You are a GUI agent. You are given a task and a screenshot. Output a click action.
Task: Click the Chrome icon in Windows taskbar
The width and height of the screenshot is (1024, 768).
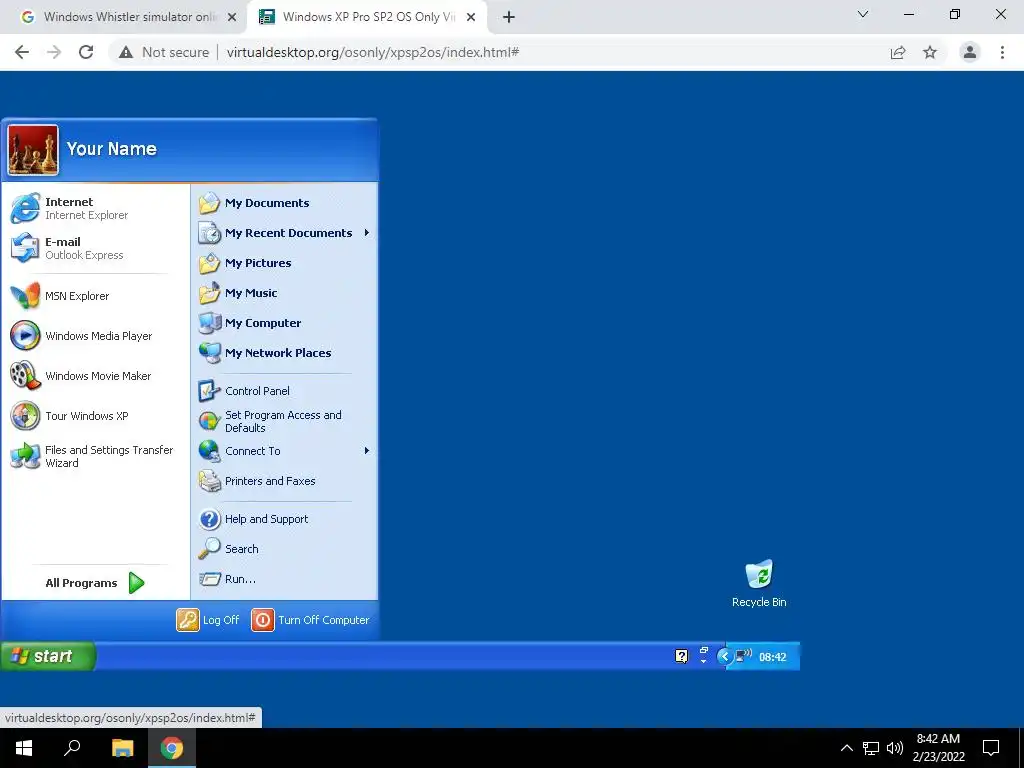pyautogui.click(x=172, y=748)
